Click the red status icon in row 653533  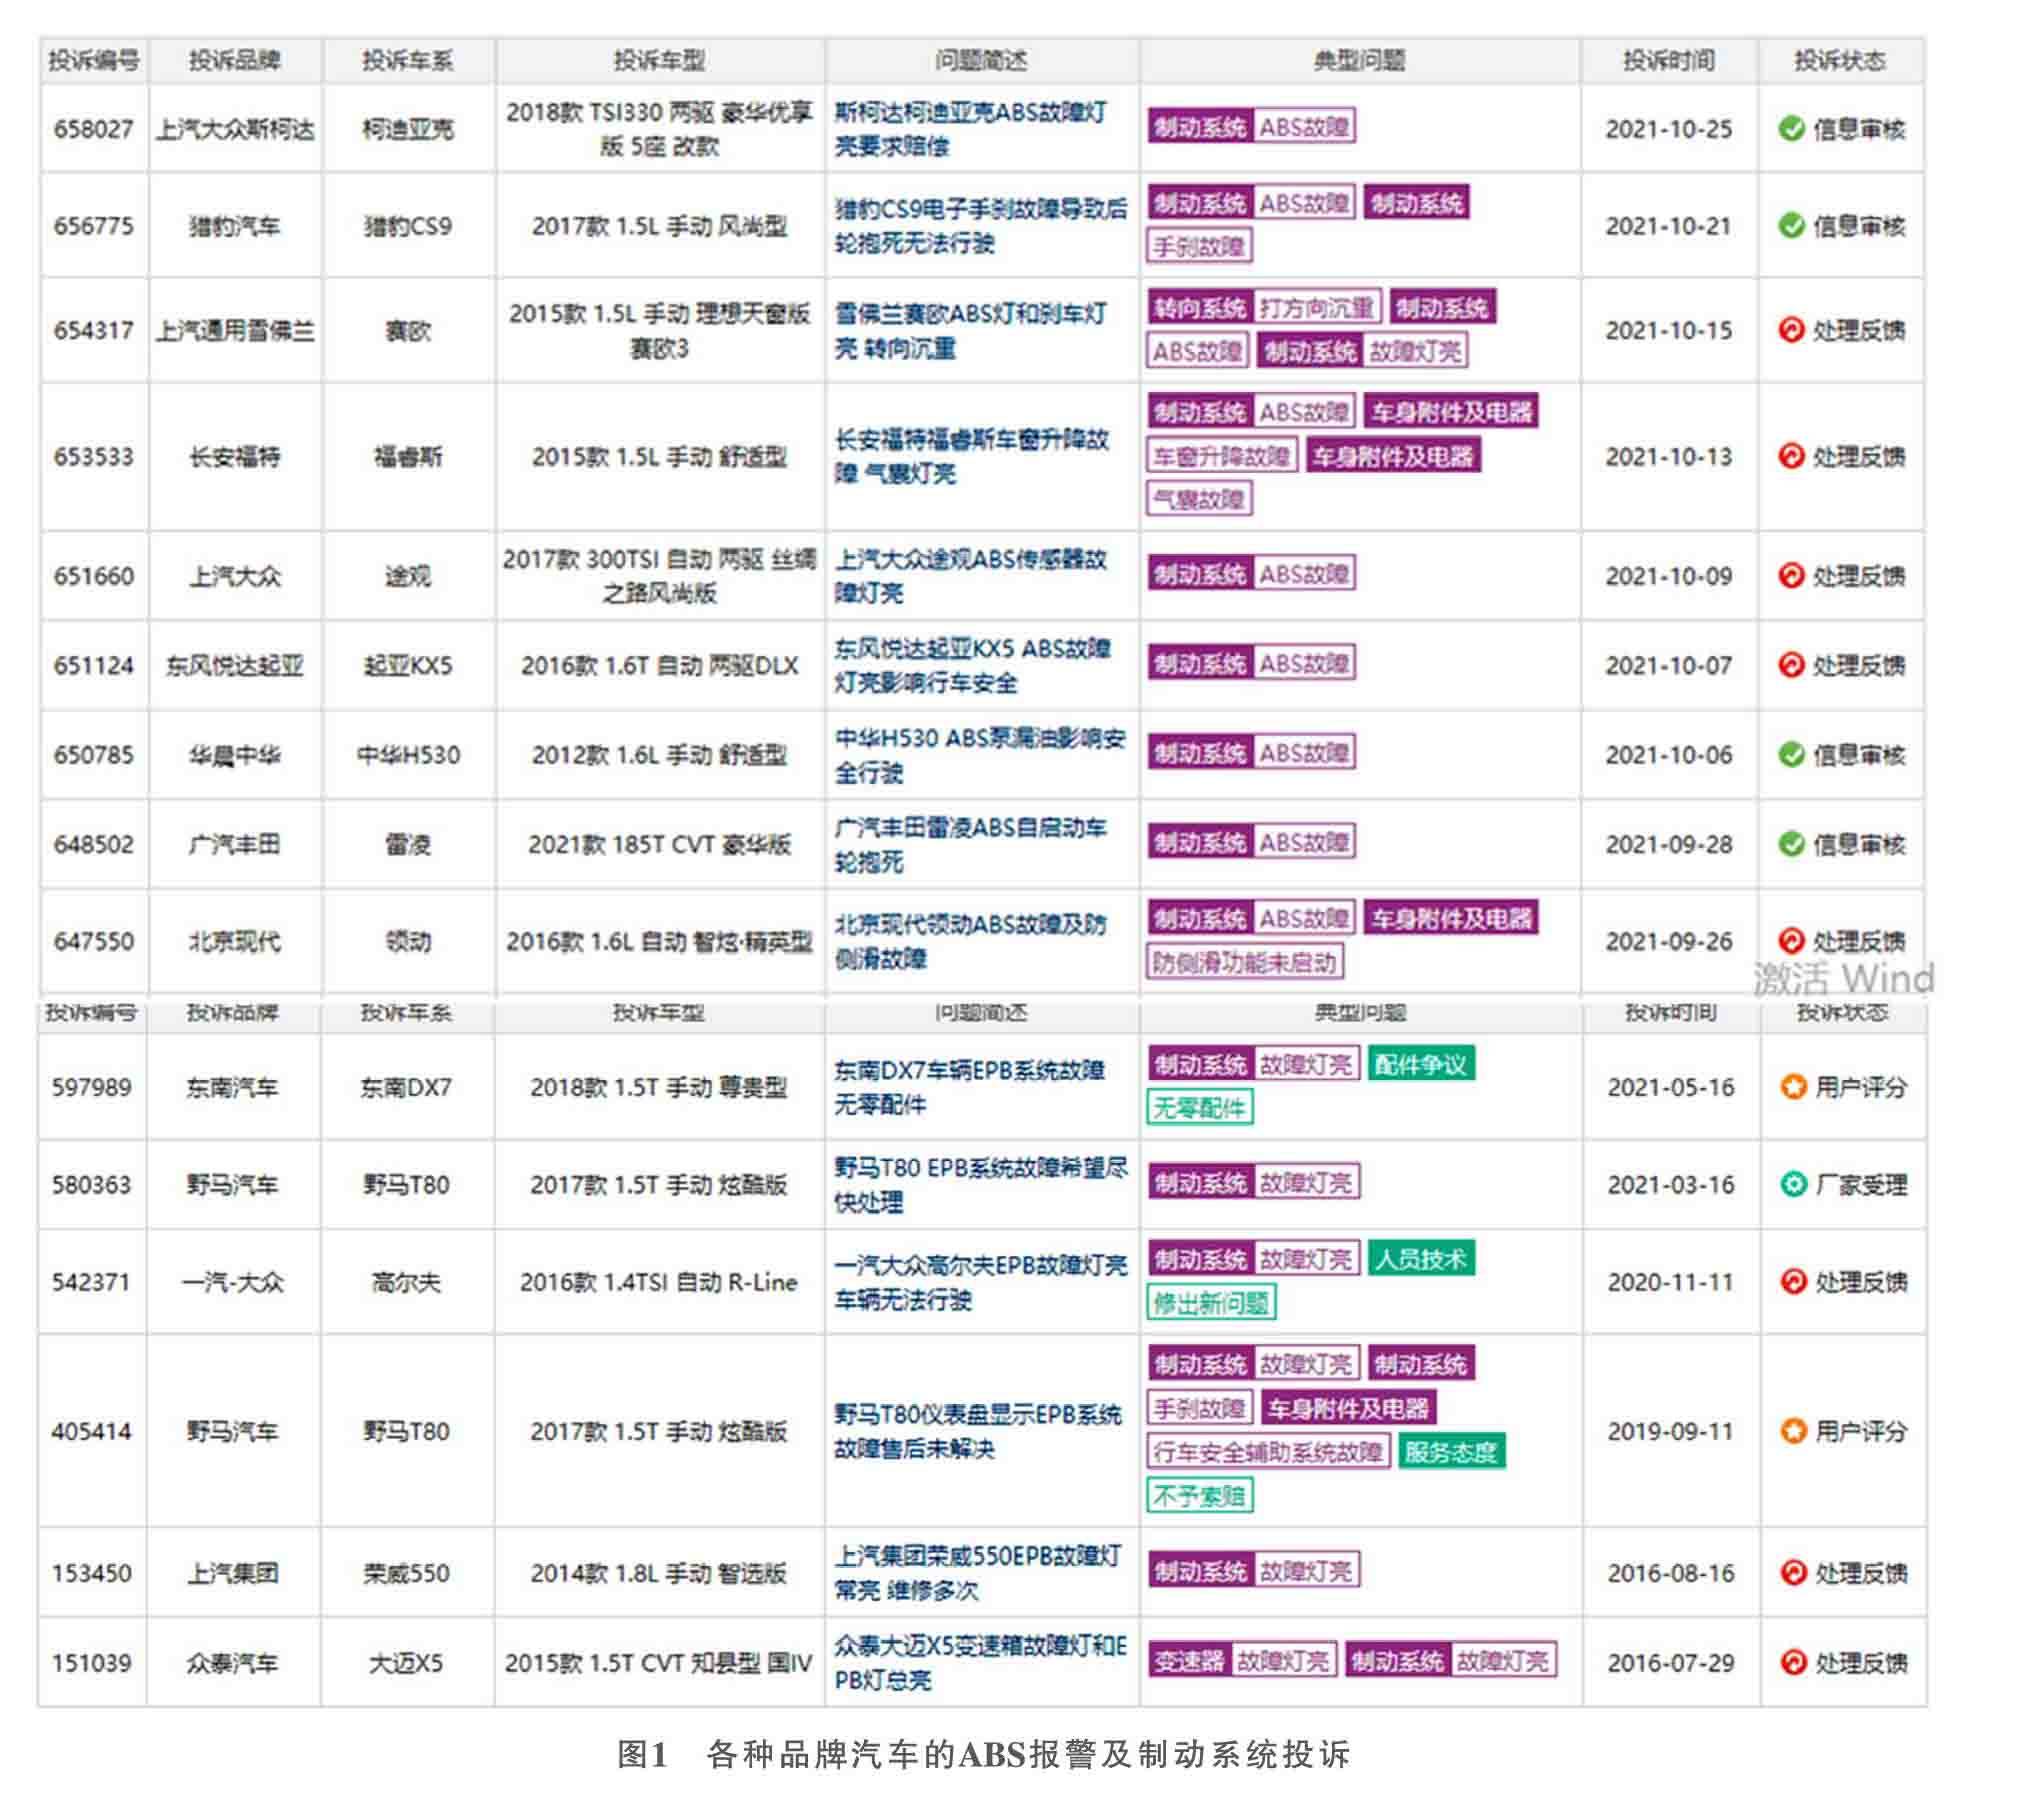(x=1791, y=456)
